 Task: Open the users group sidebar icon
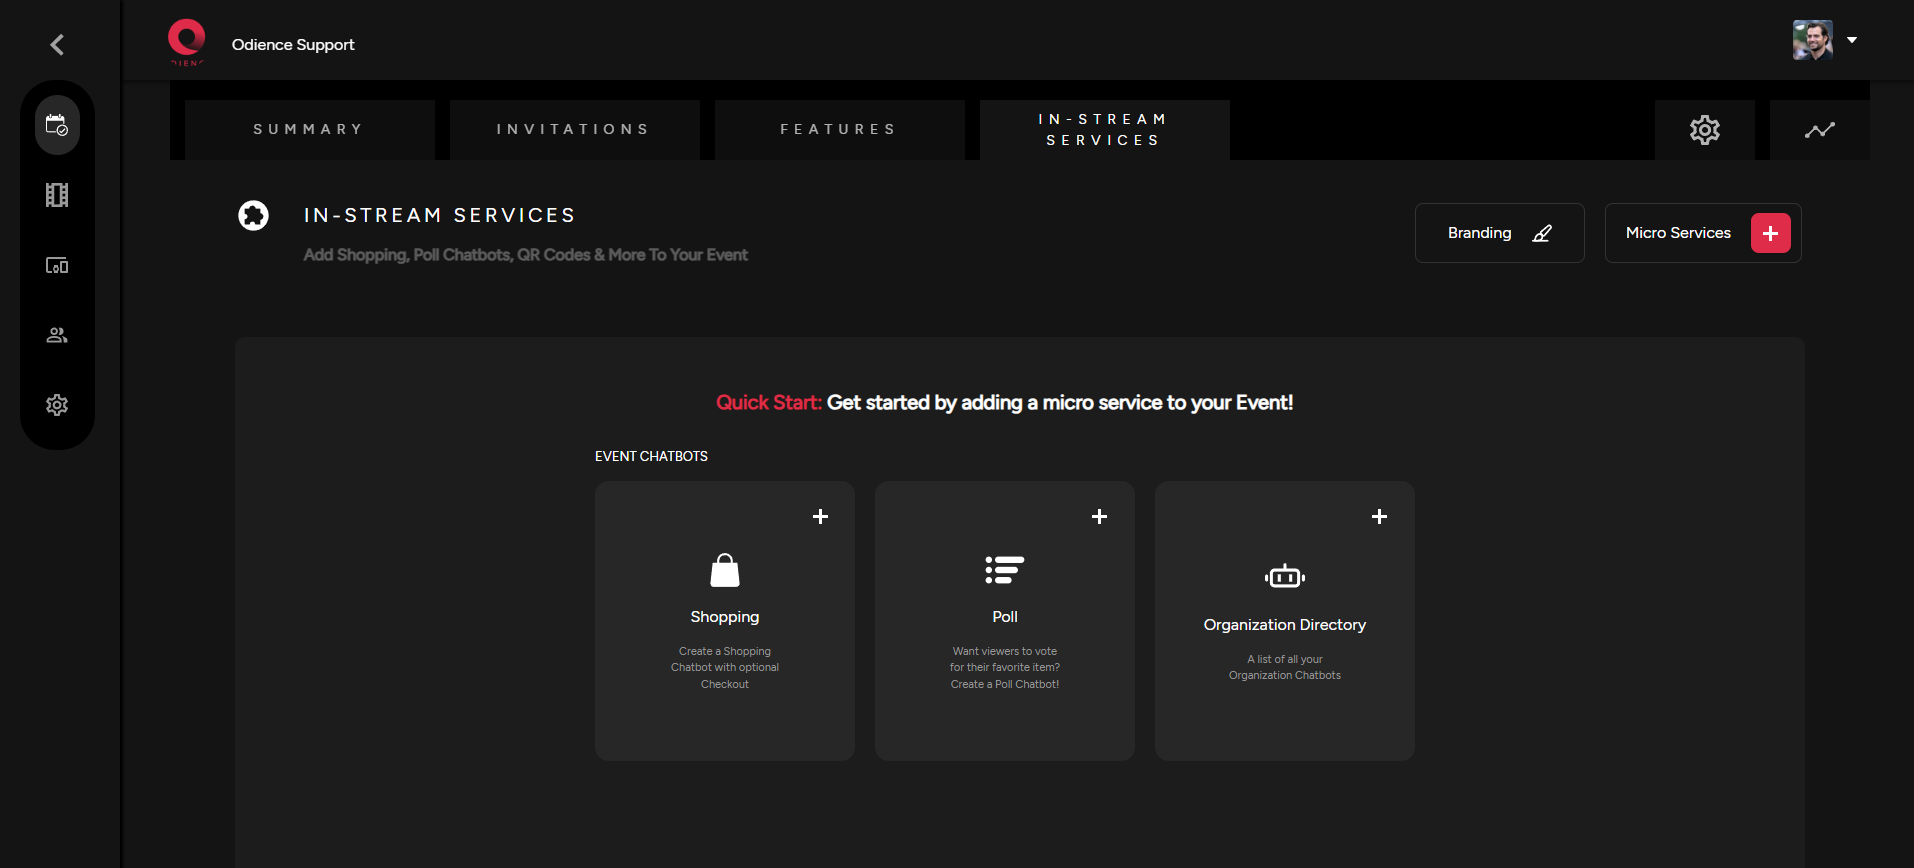(x=57, y=335)
